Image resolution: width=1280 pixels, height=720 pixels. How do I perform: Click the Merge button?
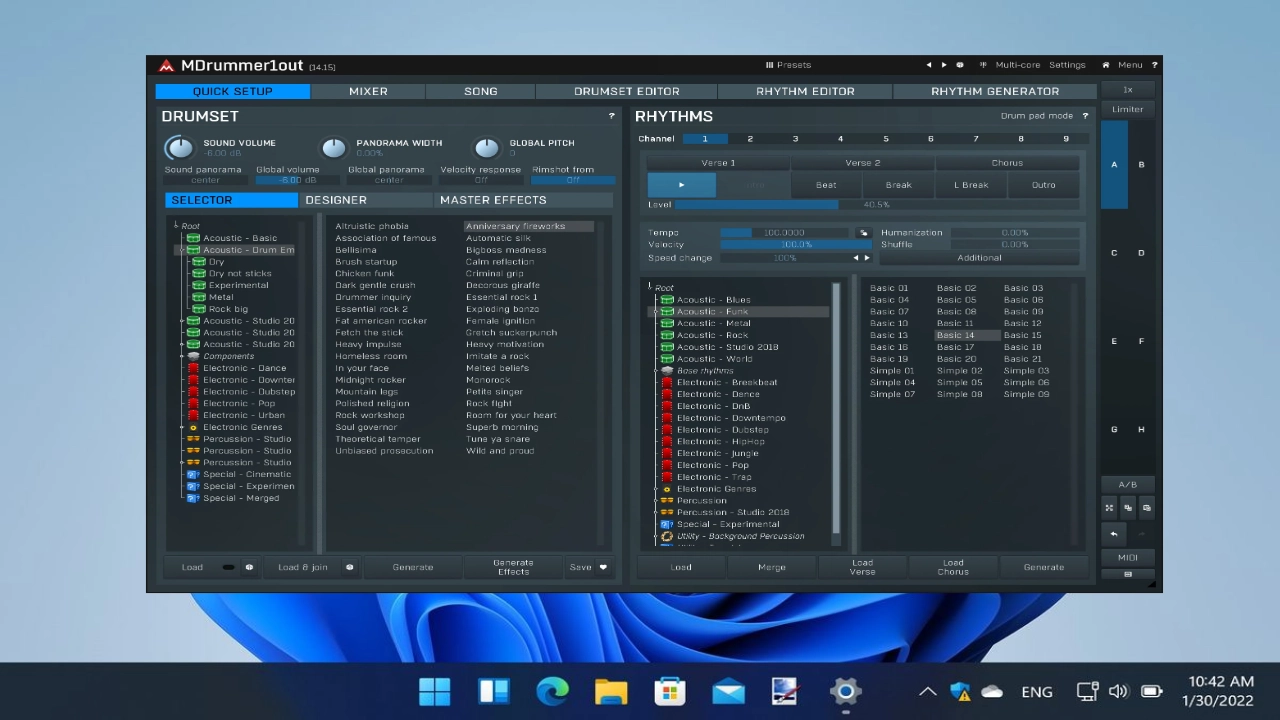[x=771, y=567]
